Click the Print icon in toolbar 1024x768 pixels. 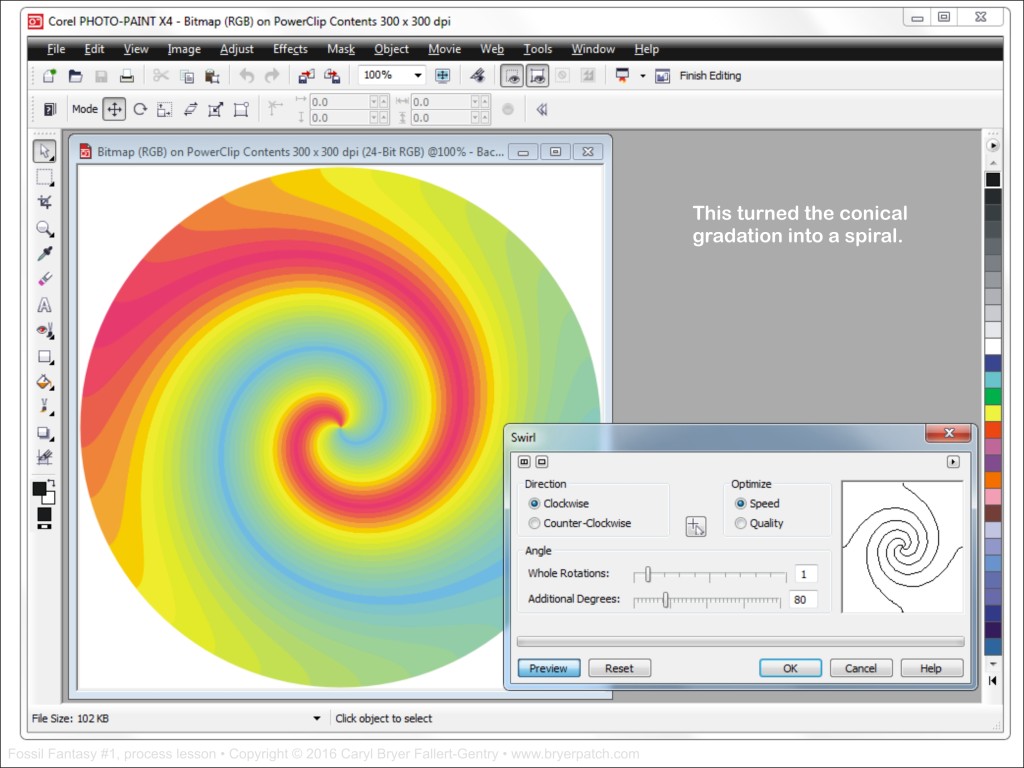(x=127, y=76)
